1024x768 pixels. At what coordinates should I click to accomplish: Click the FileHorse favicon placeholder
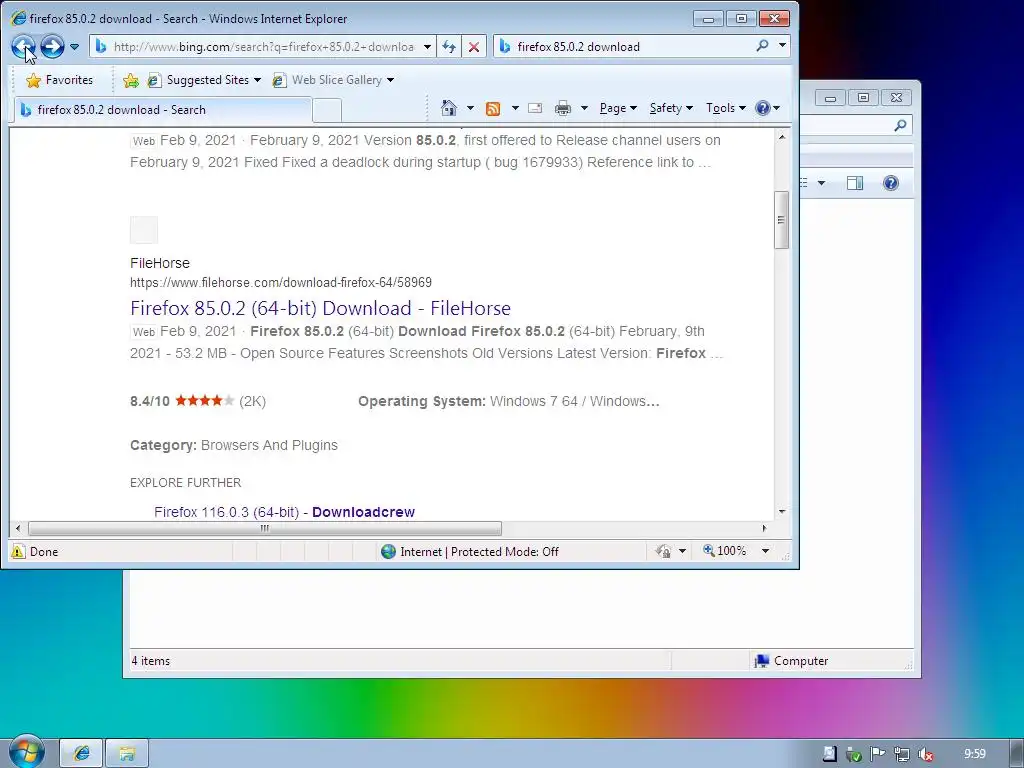coord(144,230)
